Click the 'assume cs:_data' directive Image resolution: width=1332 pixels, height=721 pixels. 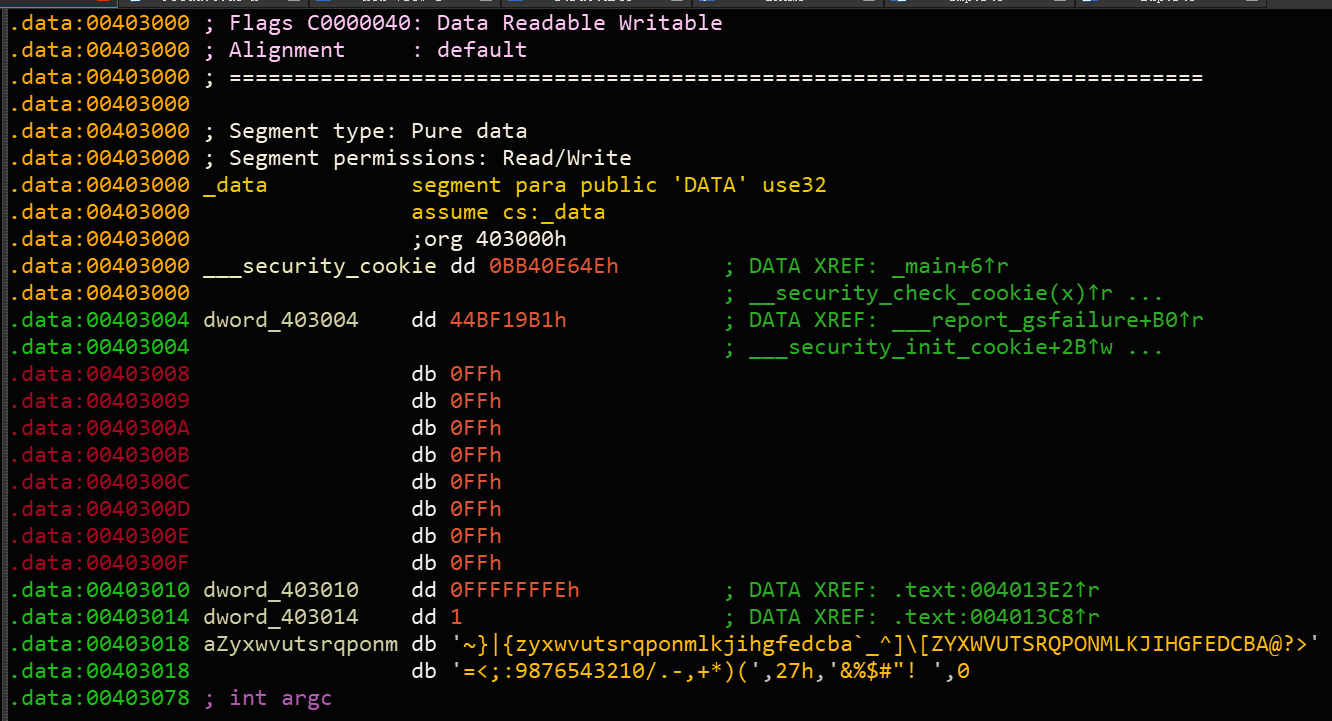[x=508, y=212]
